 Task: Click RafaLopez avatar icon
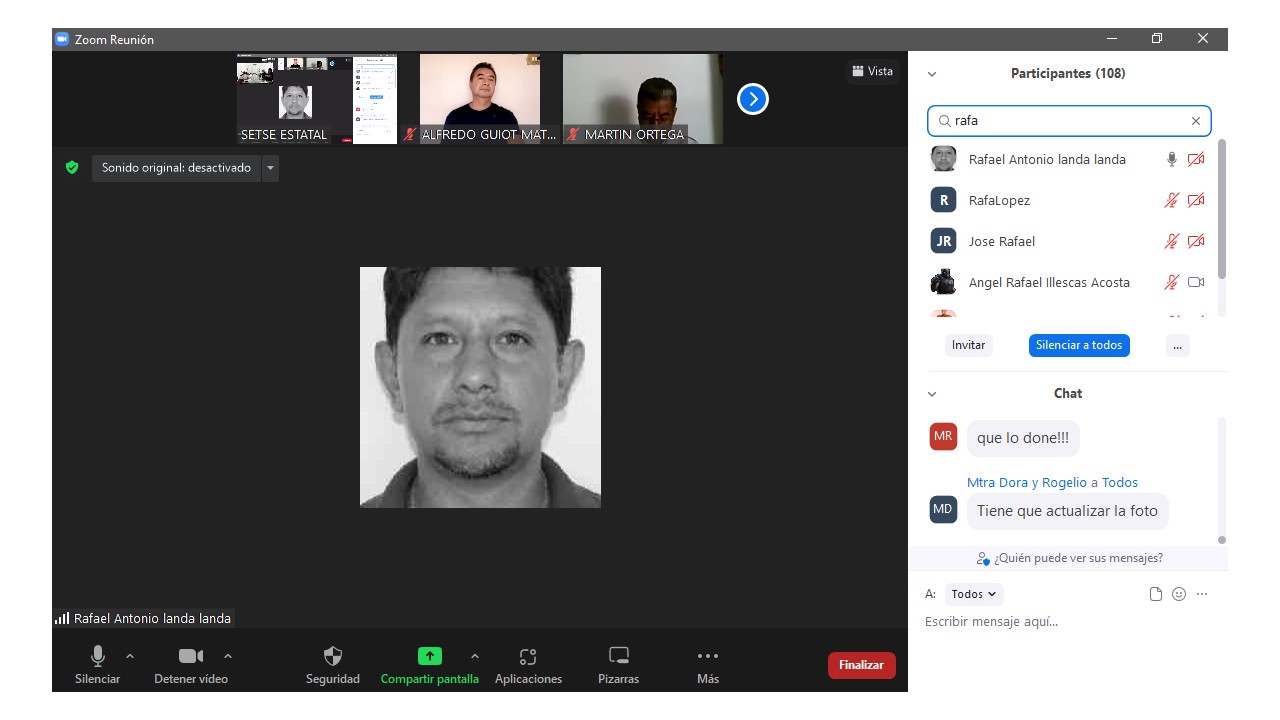coord(943,200)
